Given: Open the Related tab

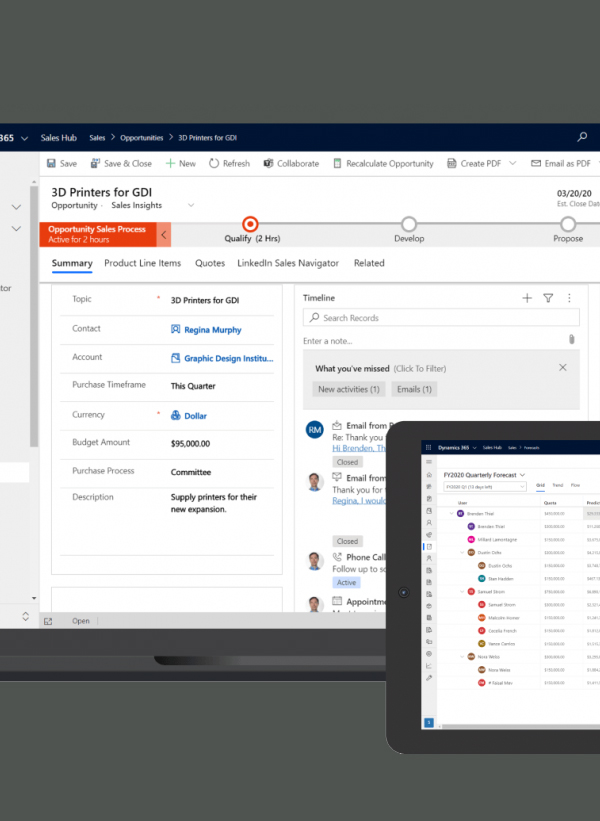Looking at the screenshot, I should 369,263.
